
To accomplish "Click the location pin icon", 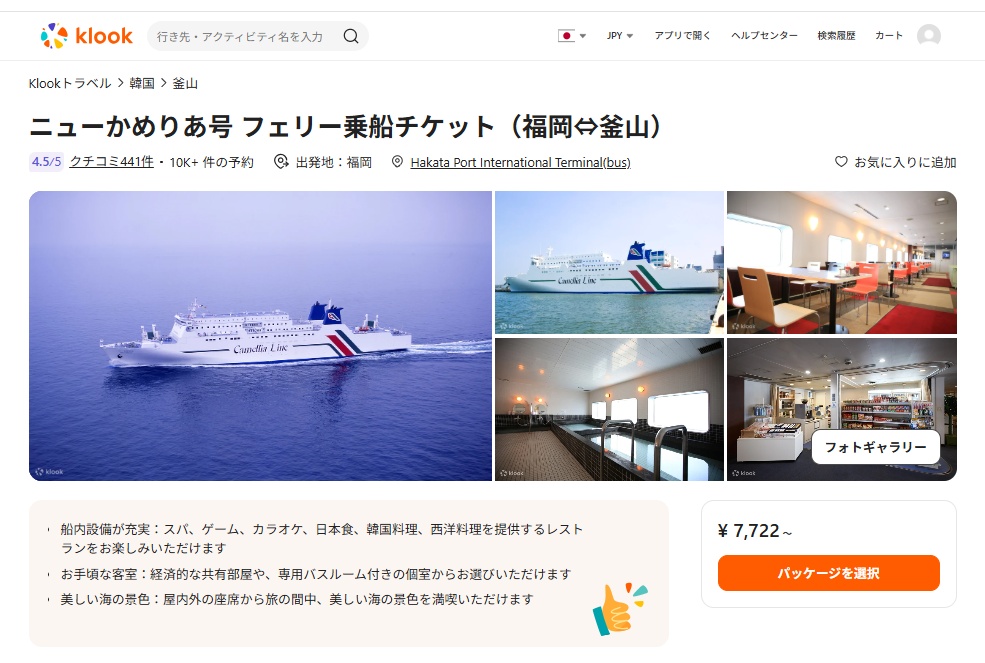I will (x=397, y=162).
